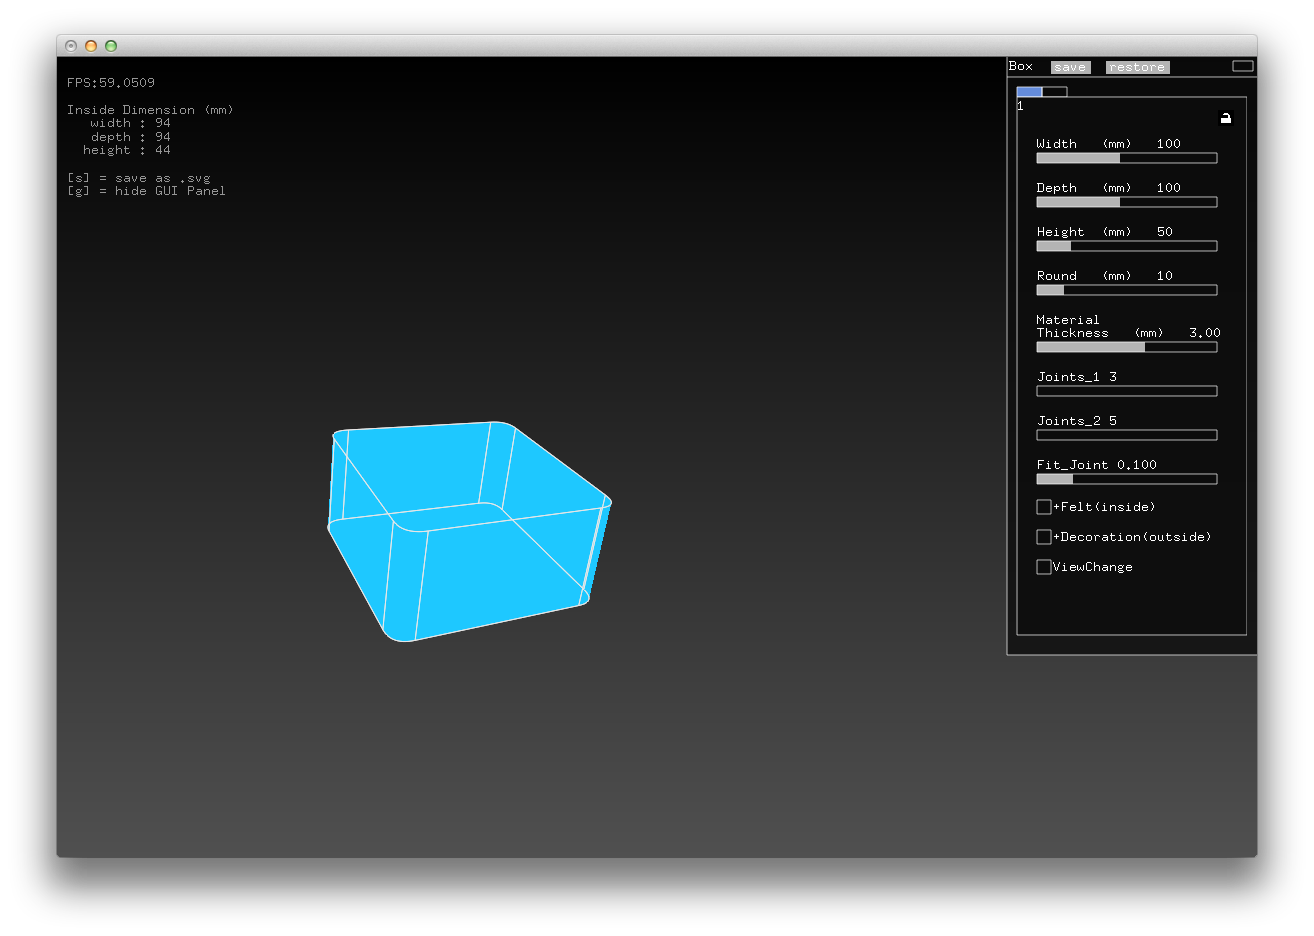The width and height of the screenshot is (1314, 936).
Task: Click the 'height : 44' readout
Action: pyautogui.click(x=127, y=150)
